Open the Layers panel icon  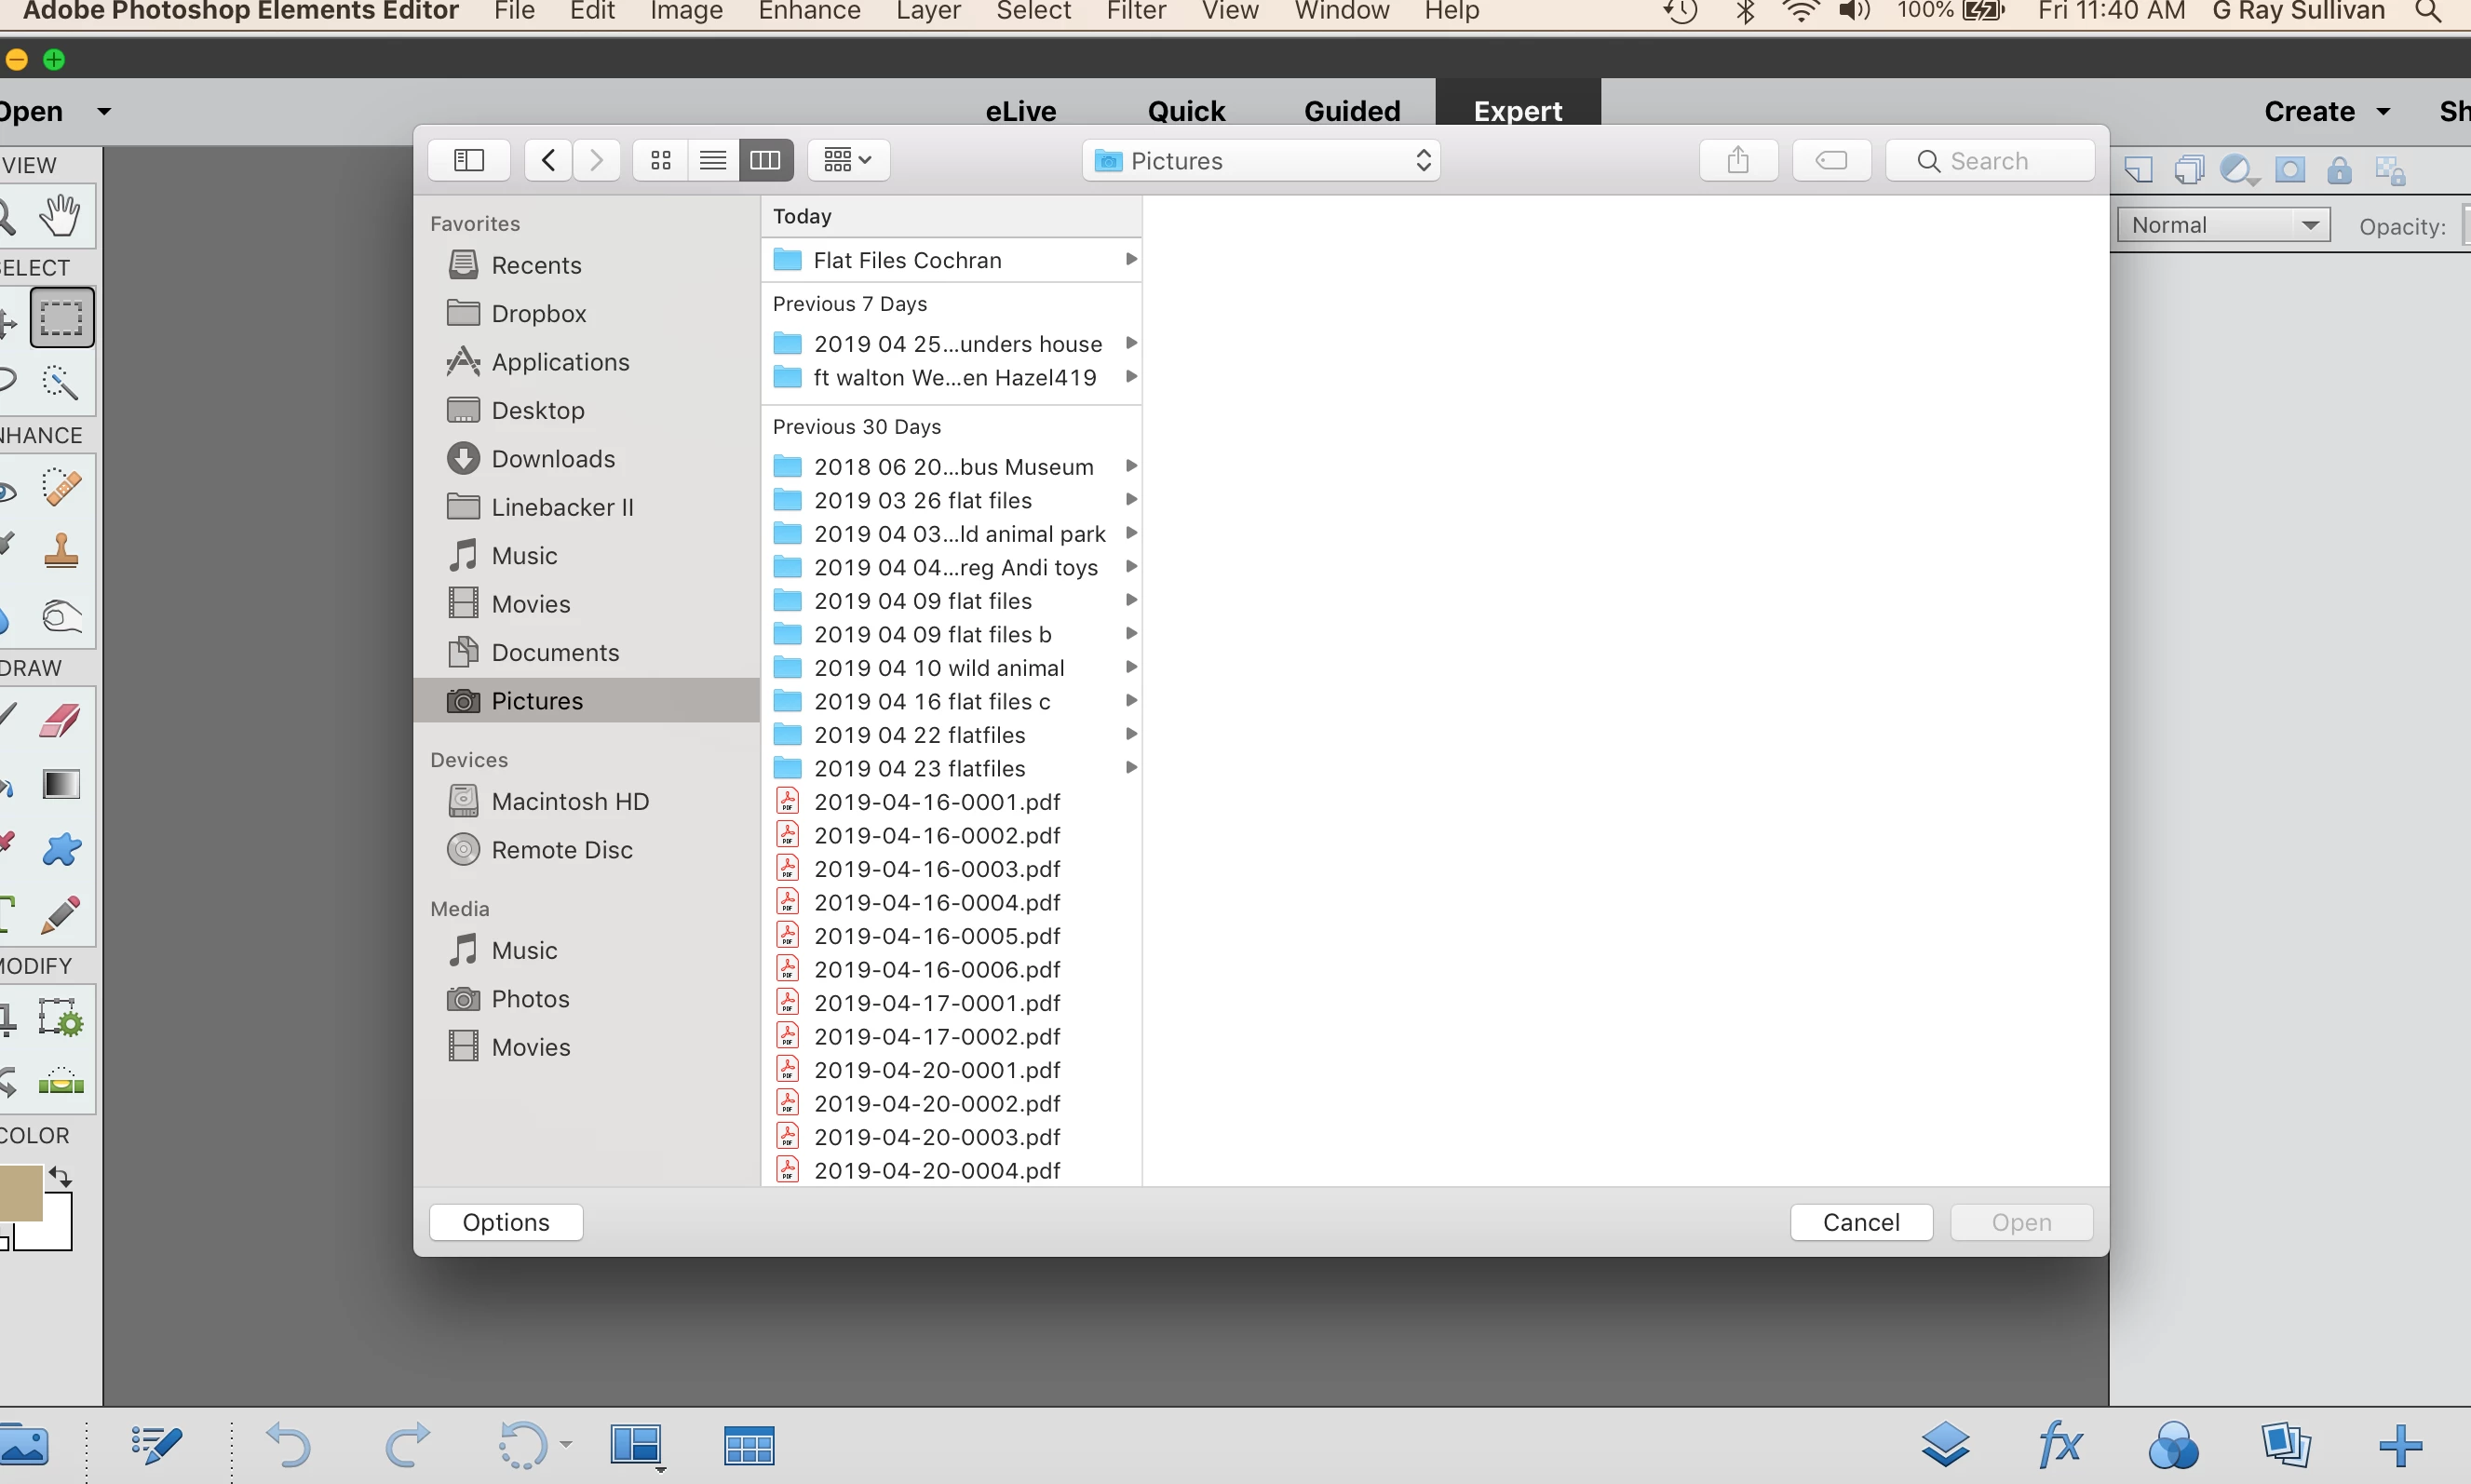click(1945, 1444)
